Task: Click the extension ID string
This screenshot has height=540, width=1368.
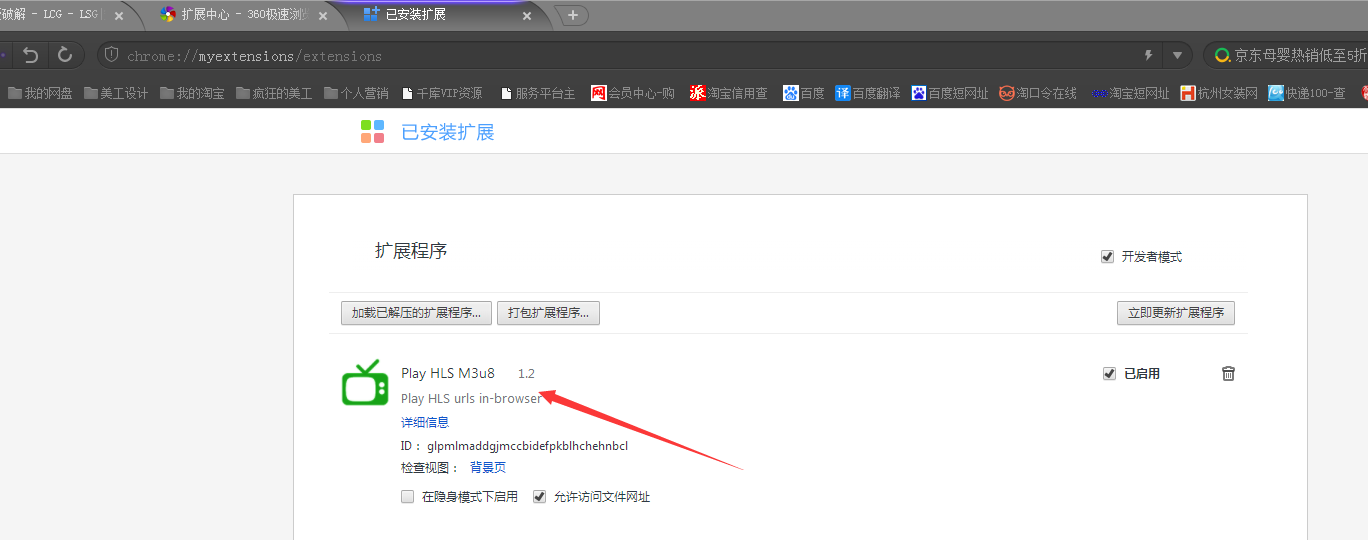Action: (527, 446)
